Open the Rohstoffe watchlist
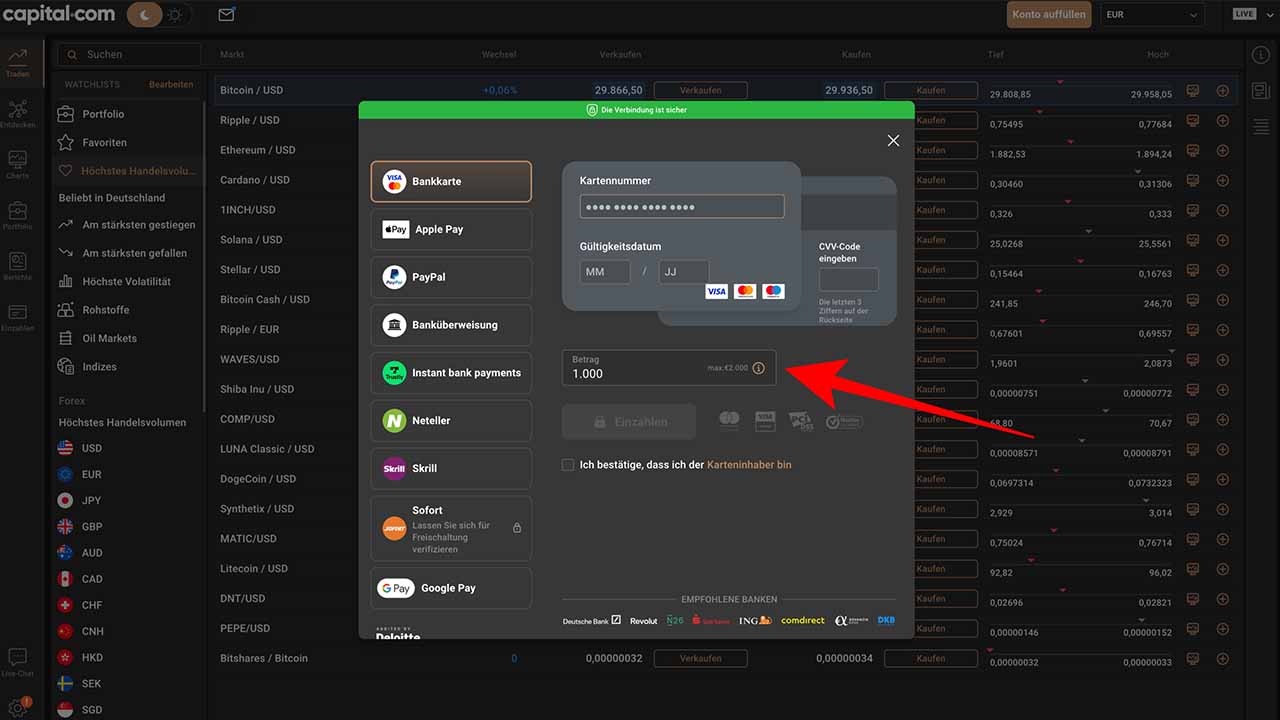1280x720 pixels. tap(106, 310)
